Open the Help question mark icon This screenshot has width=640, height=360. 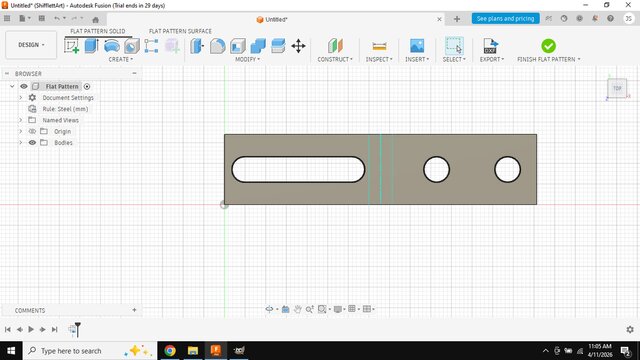click(610, 18)
